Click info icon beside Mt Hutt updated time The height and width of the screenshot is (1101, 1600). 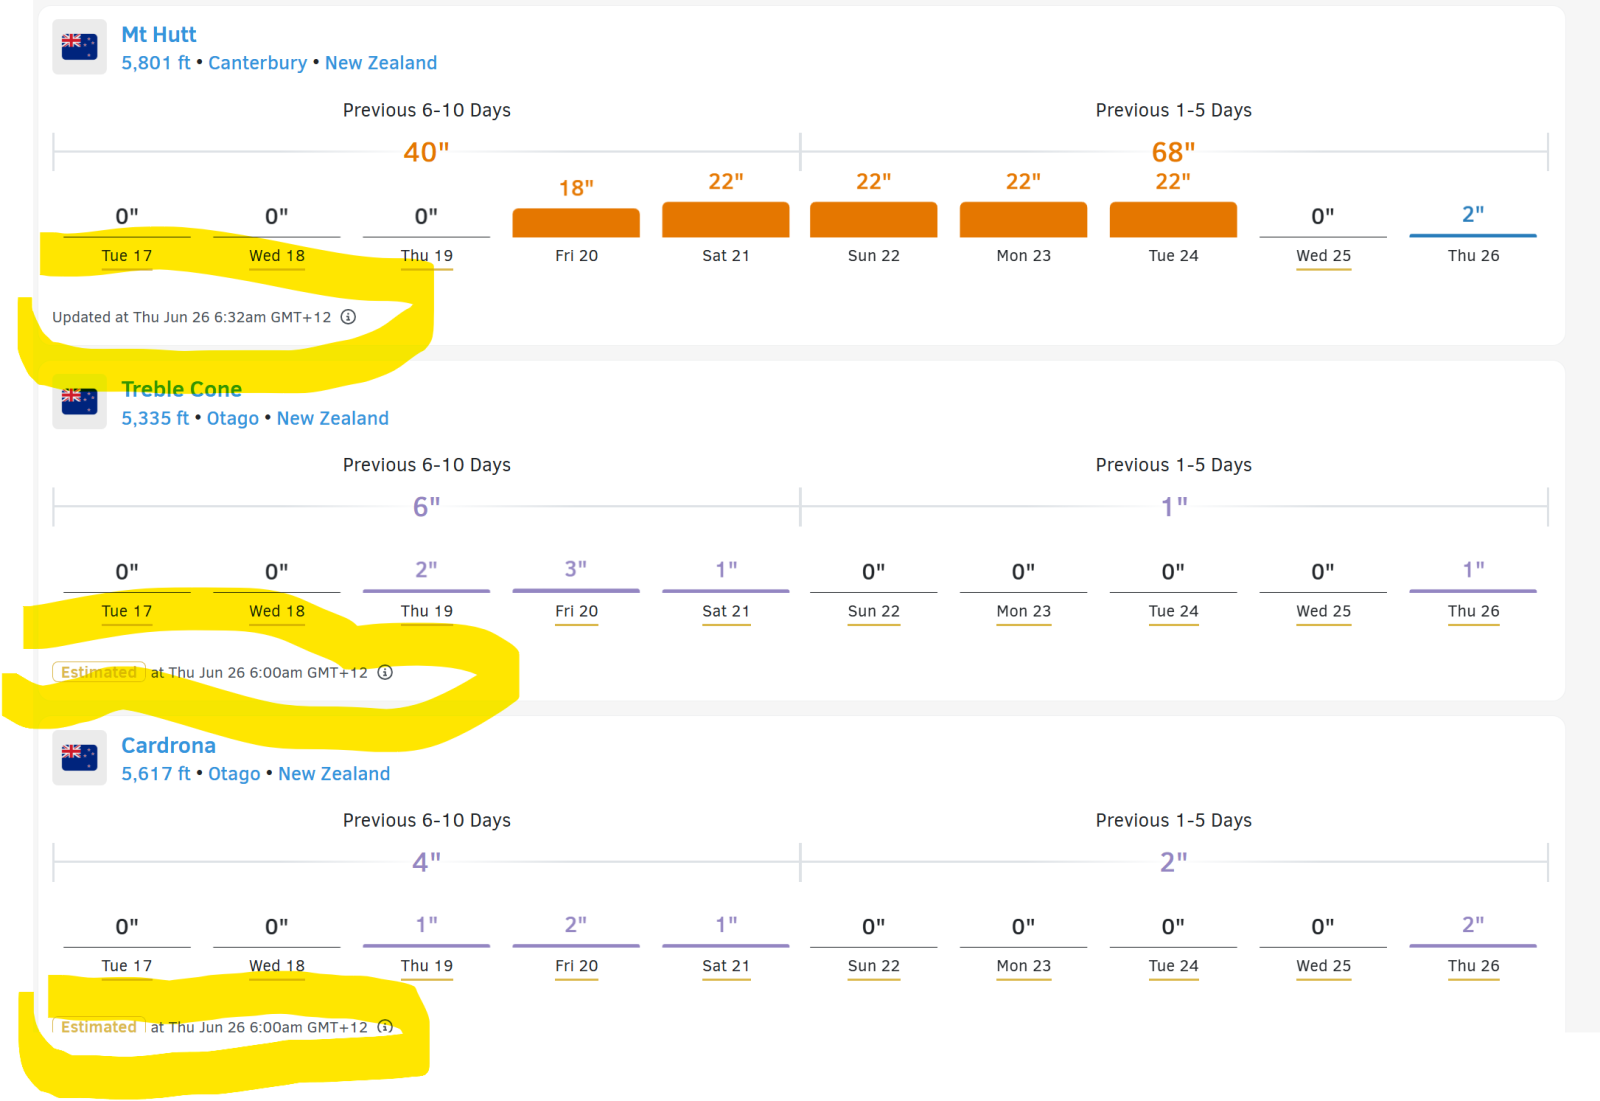click(x=348, y=317)
